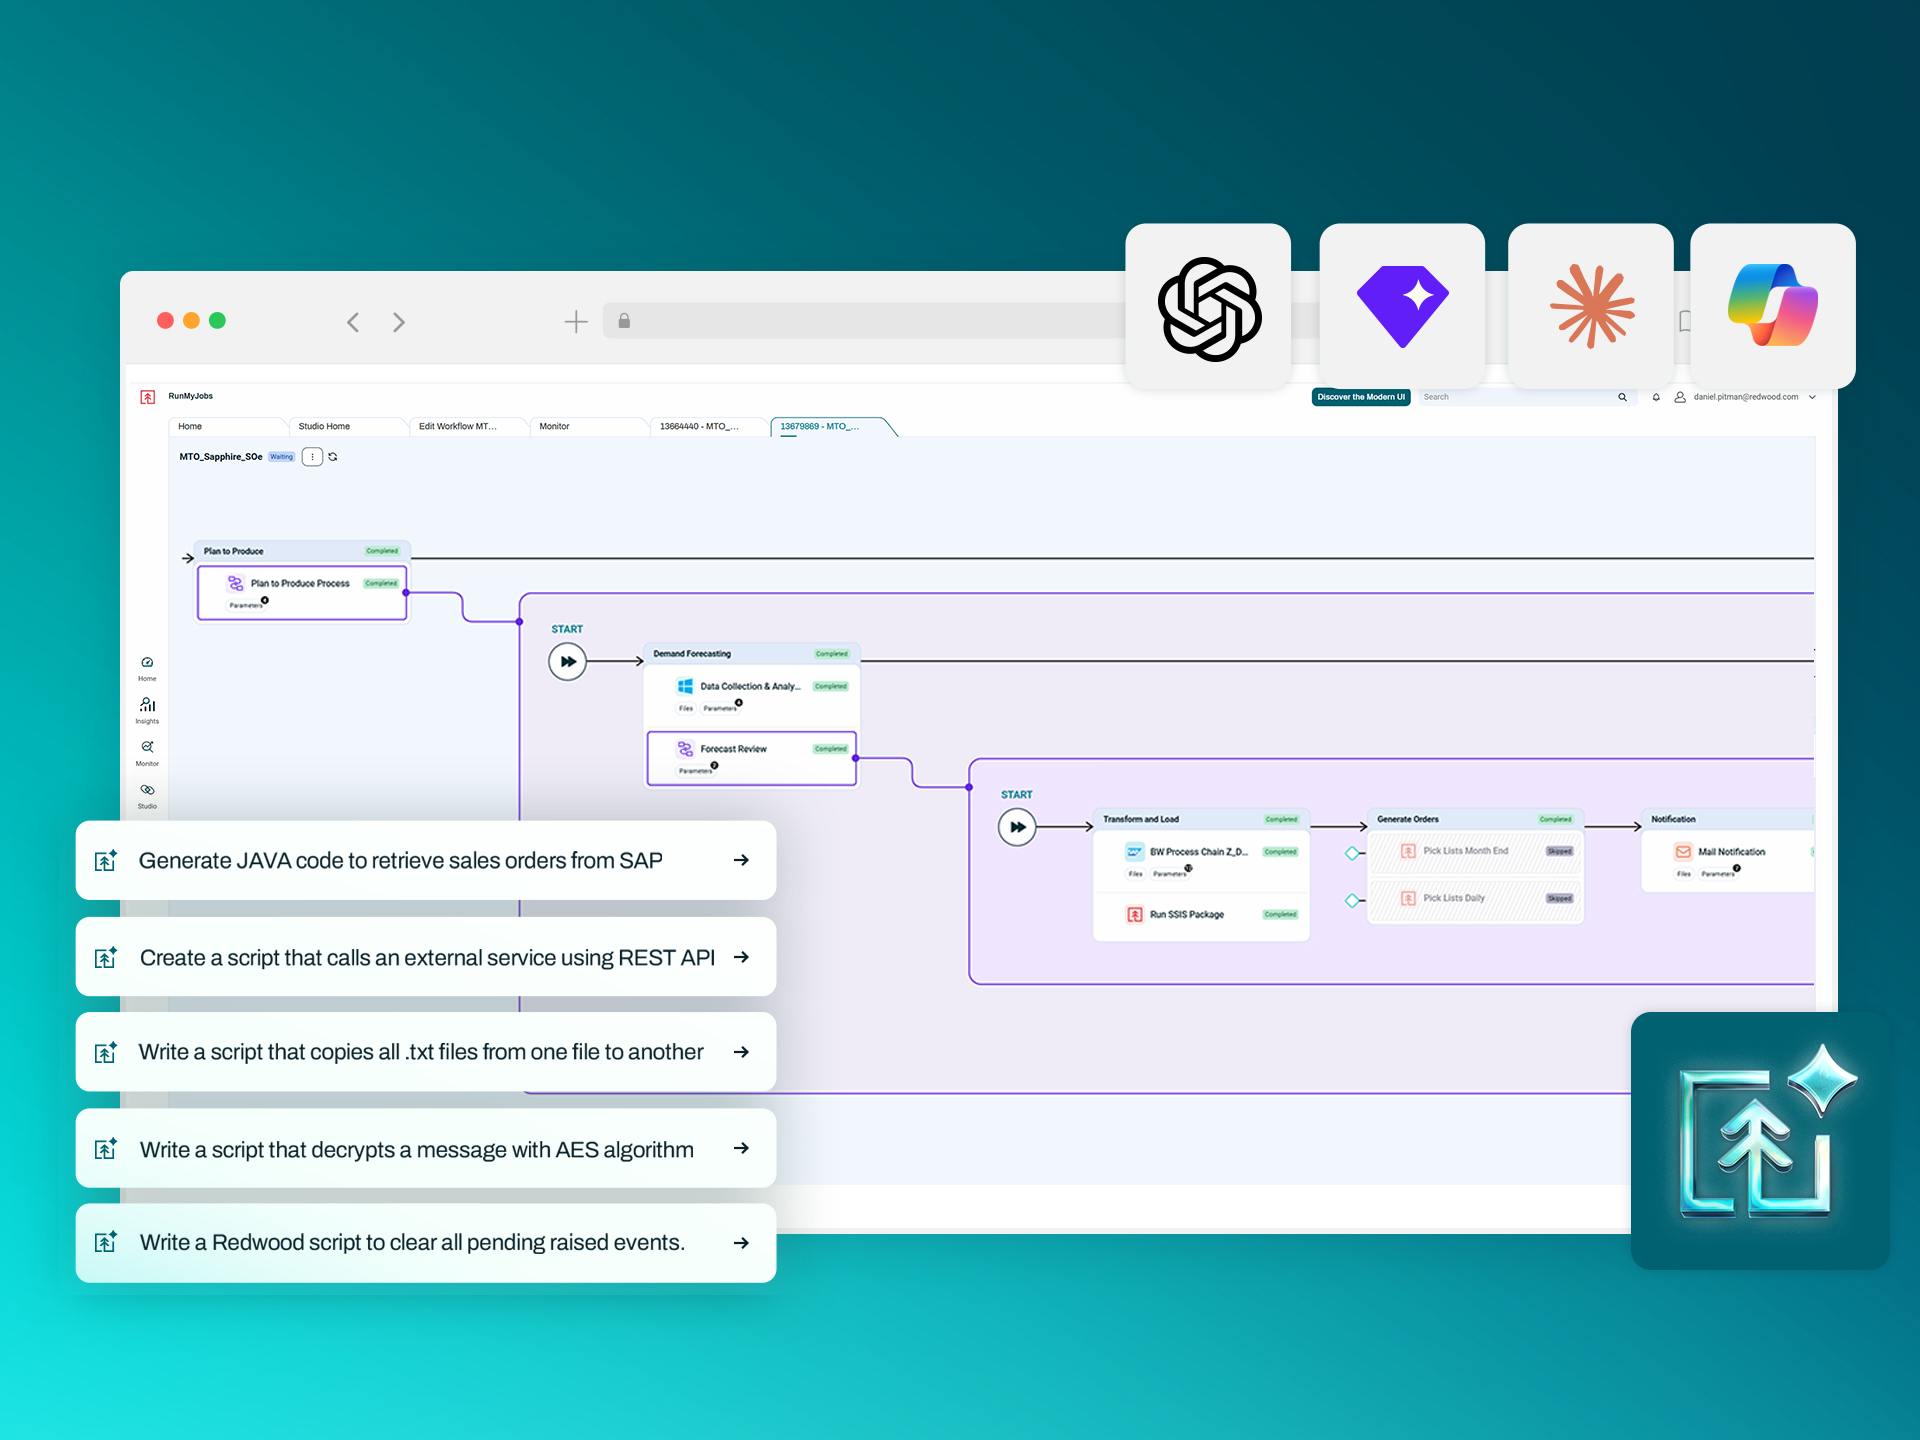The height and width of the screenshot is (1440, 1920).
Task: Click the first START fast-forward button
Action: click(568, 662)
